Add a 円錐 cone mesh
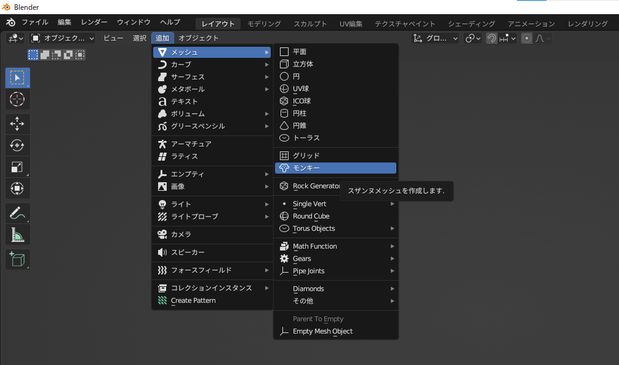The width and height of the screenshot is (619, 365). coord(336,125)
